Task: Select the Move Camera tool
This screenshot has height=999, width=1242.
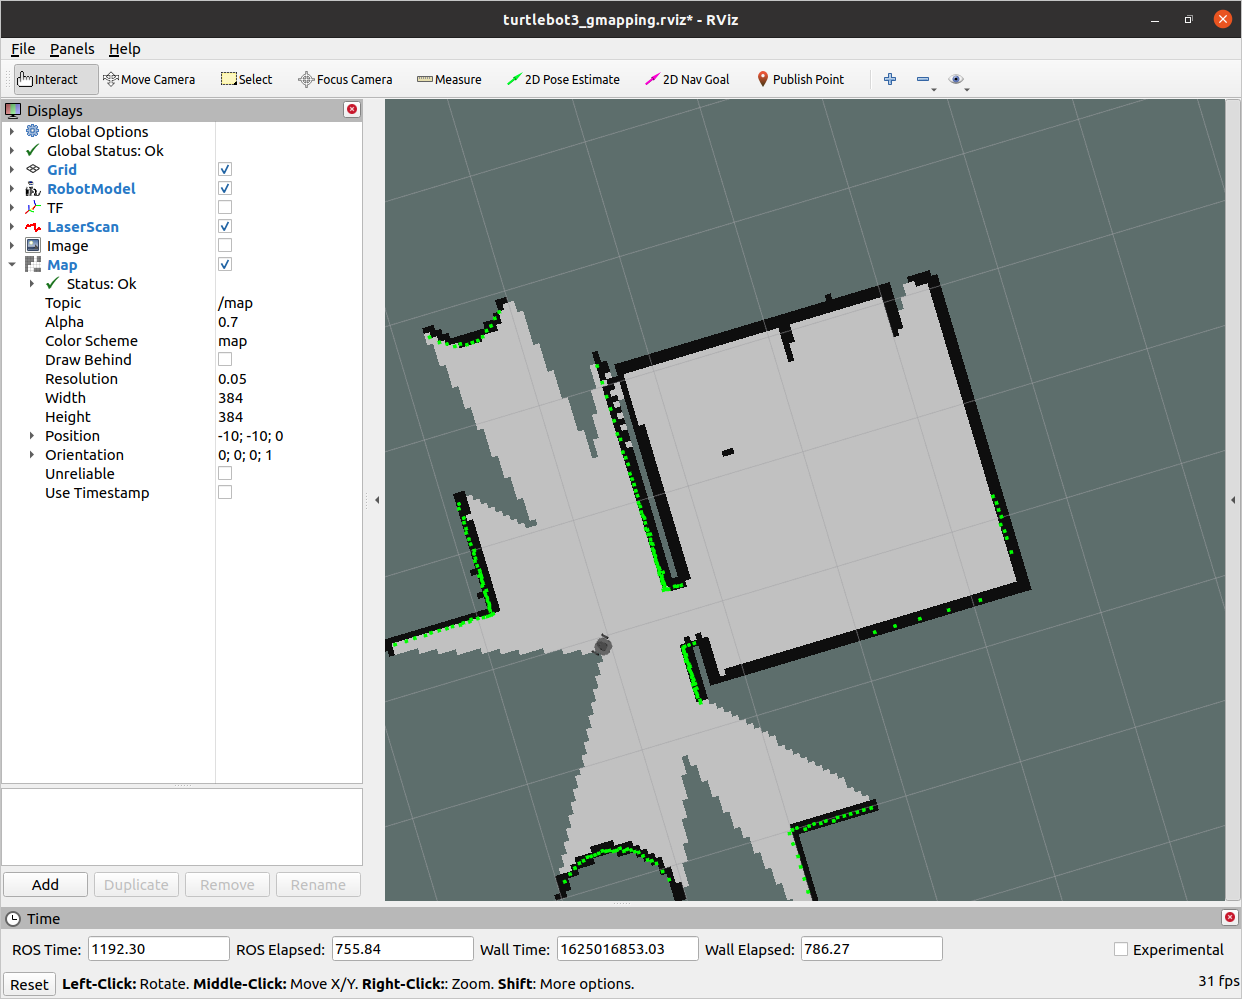Action: (x=149, y=80)
